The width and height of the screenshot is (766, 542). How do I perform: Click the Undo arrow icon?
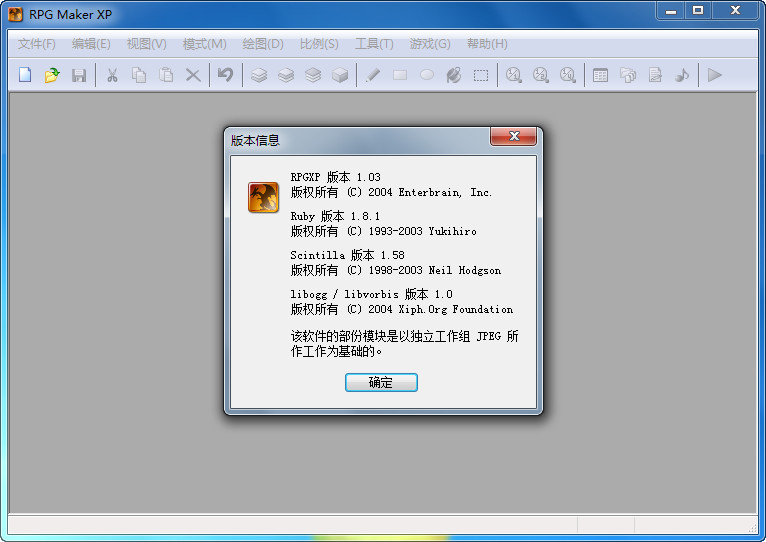[225, 75]
